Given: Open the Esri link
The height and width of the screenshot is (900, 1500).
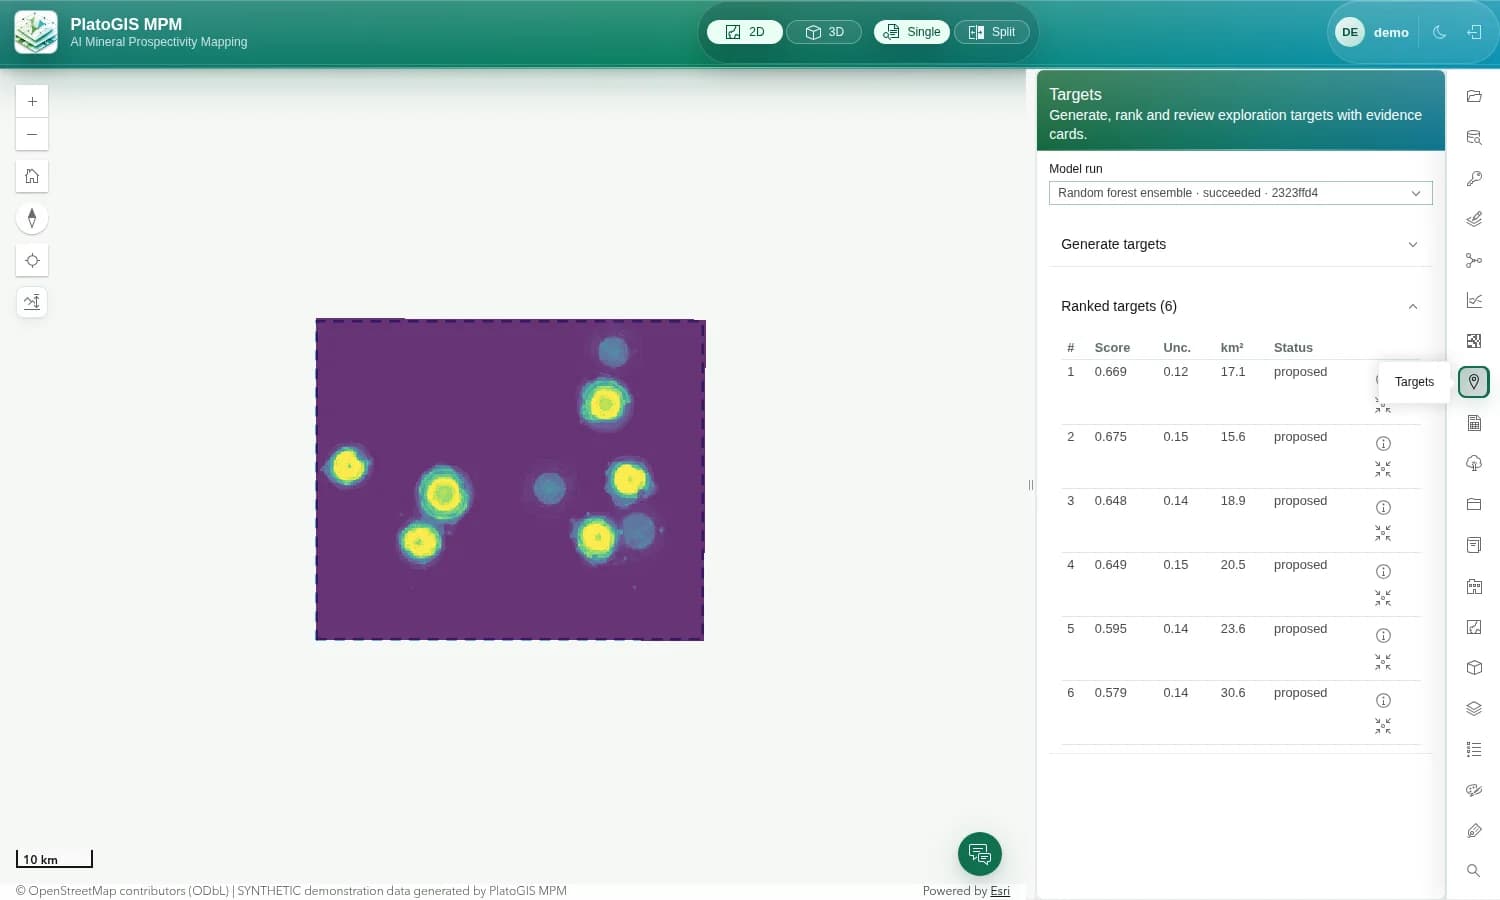Looking at the screenshot, I should (x=1000, y=891).
